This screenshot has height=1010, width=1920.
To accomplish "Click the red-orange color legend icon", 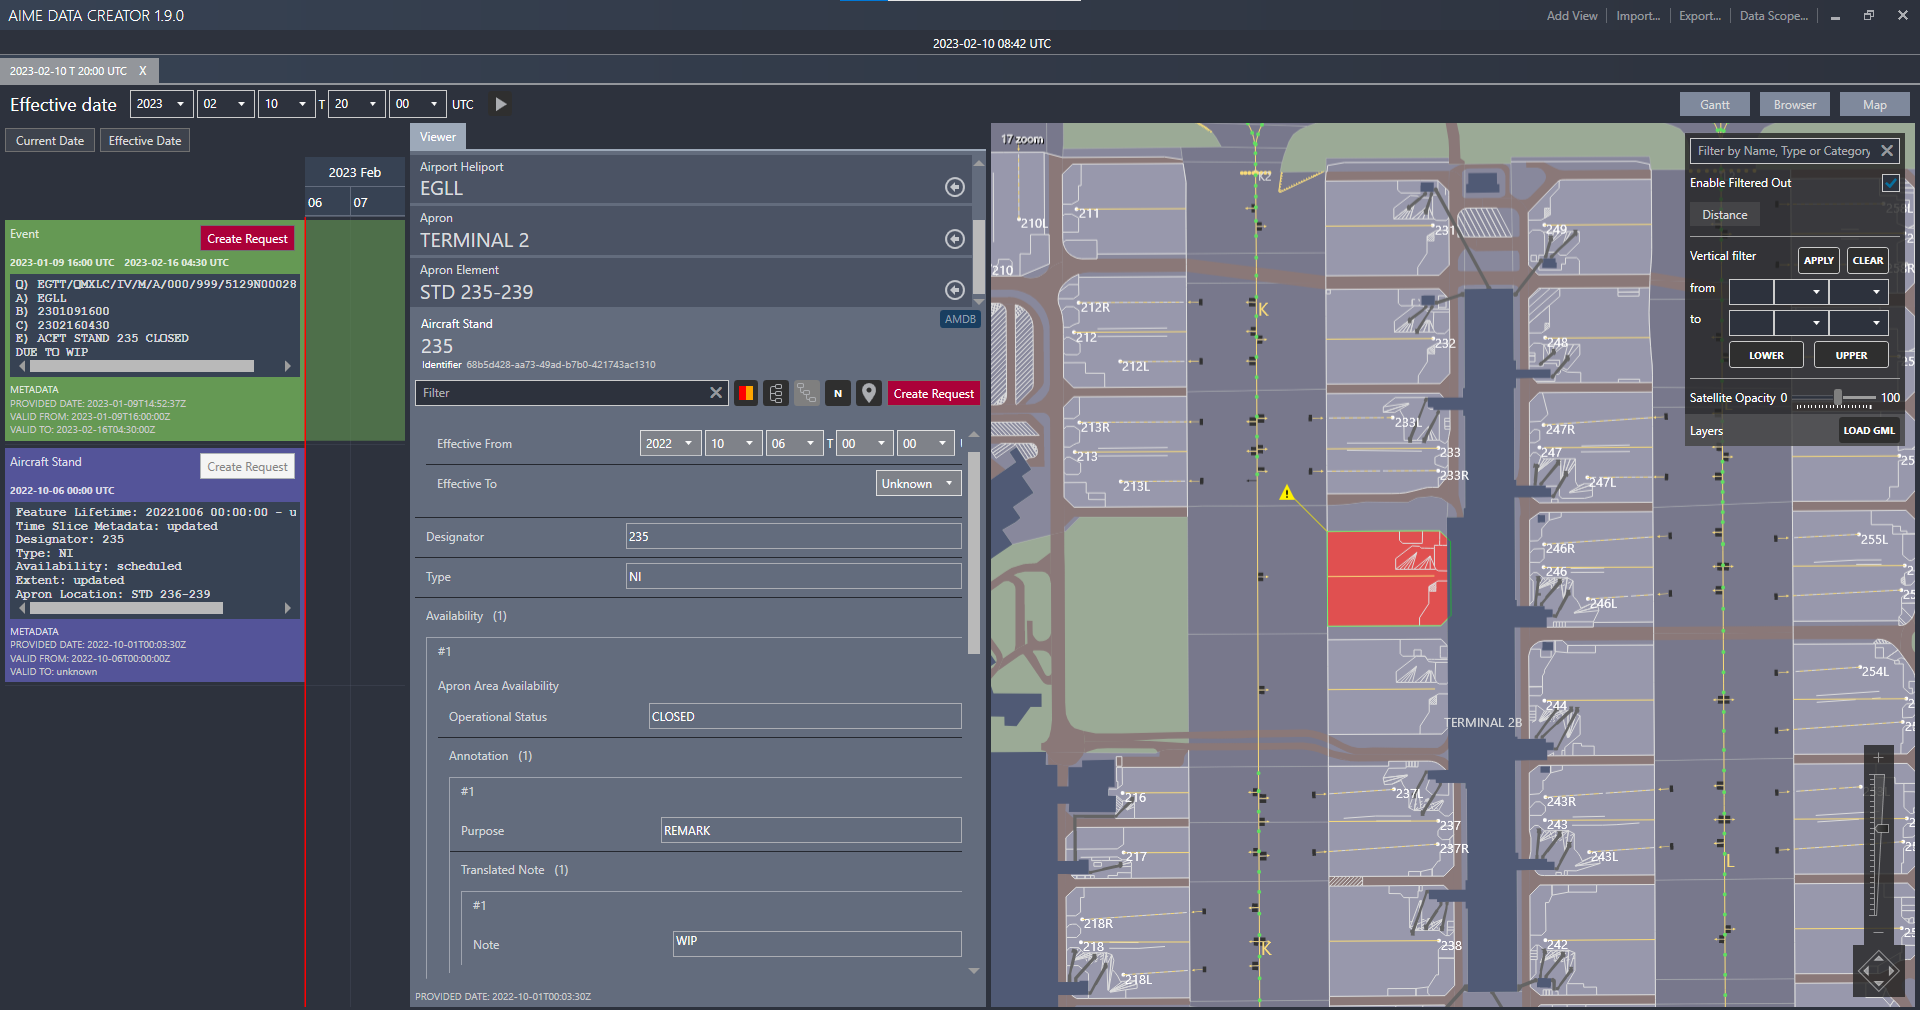I will 746,394.
